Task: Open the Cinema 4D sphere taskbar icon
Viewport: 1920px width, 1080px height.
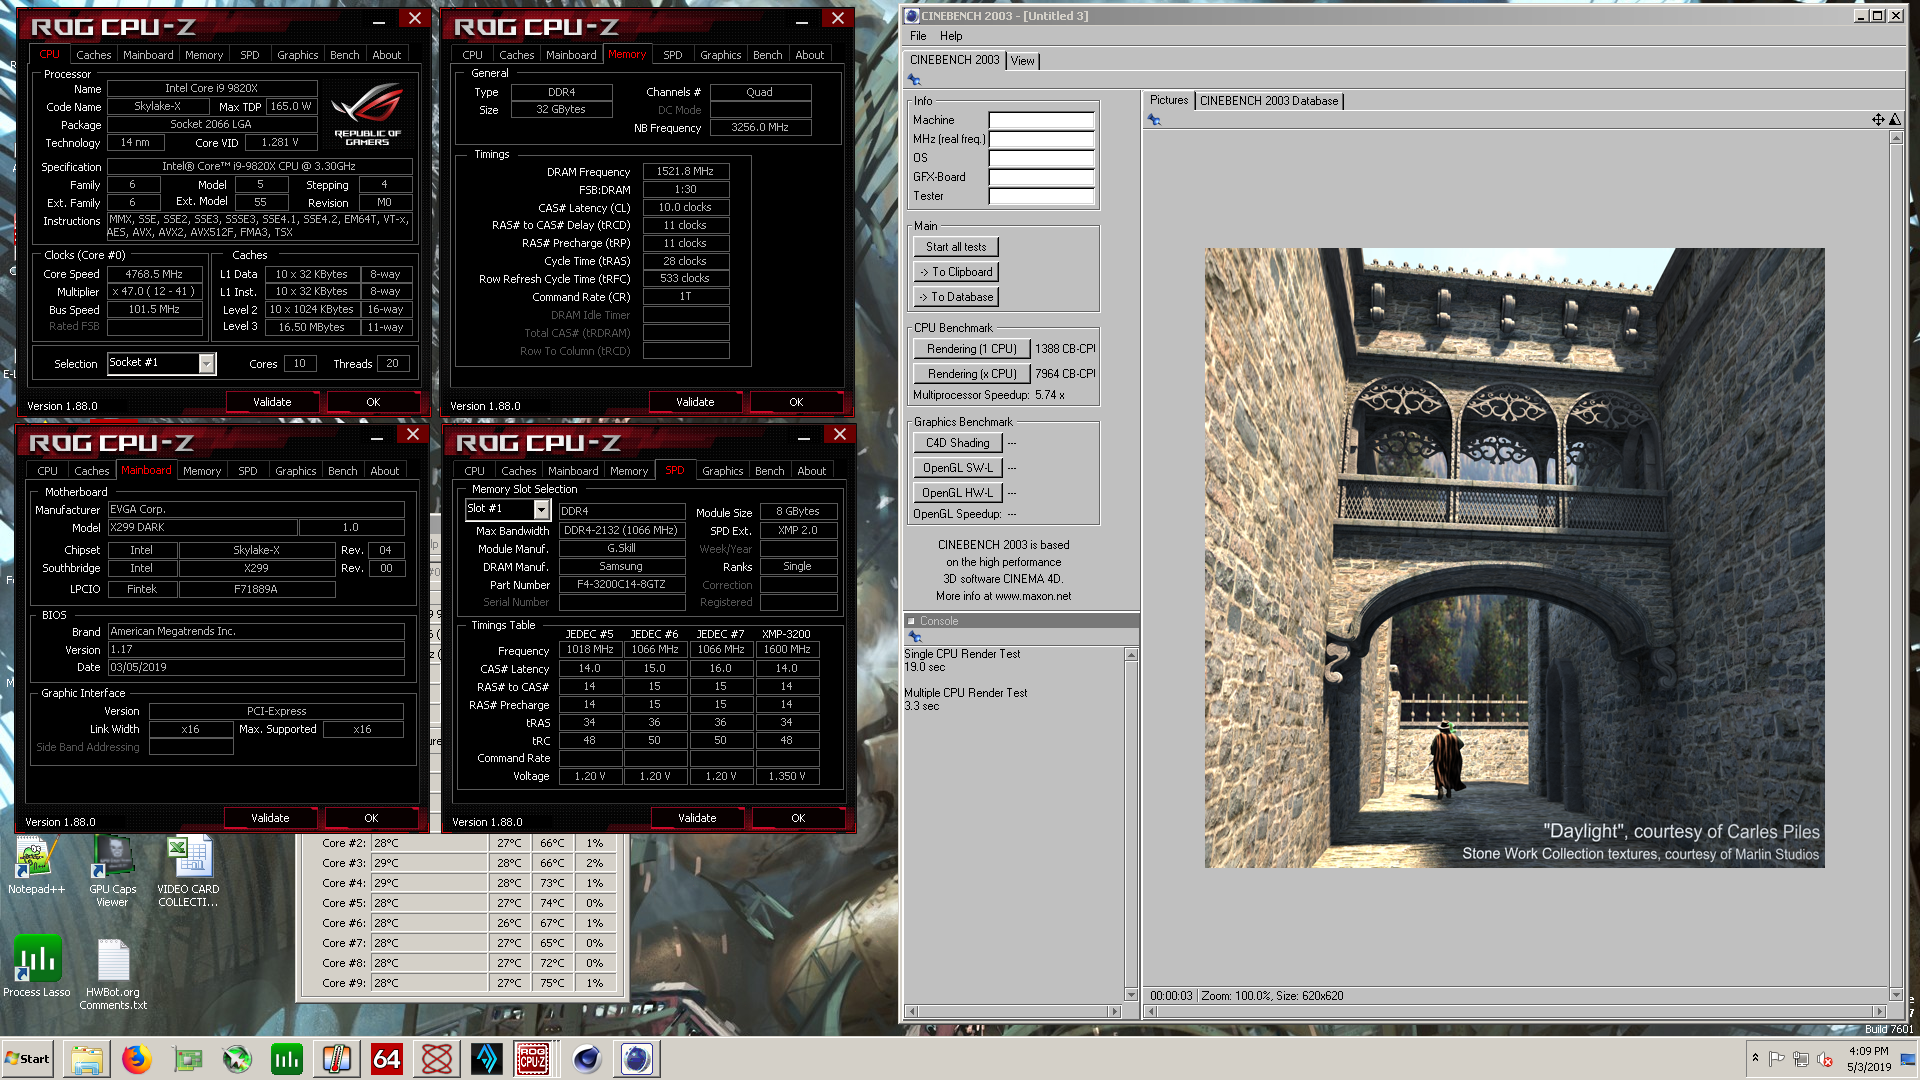Action: click(x=586, y=1059)
